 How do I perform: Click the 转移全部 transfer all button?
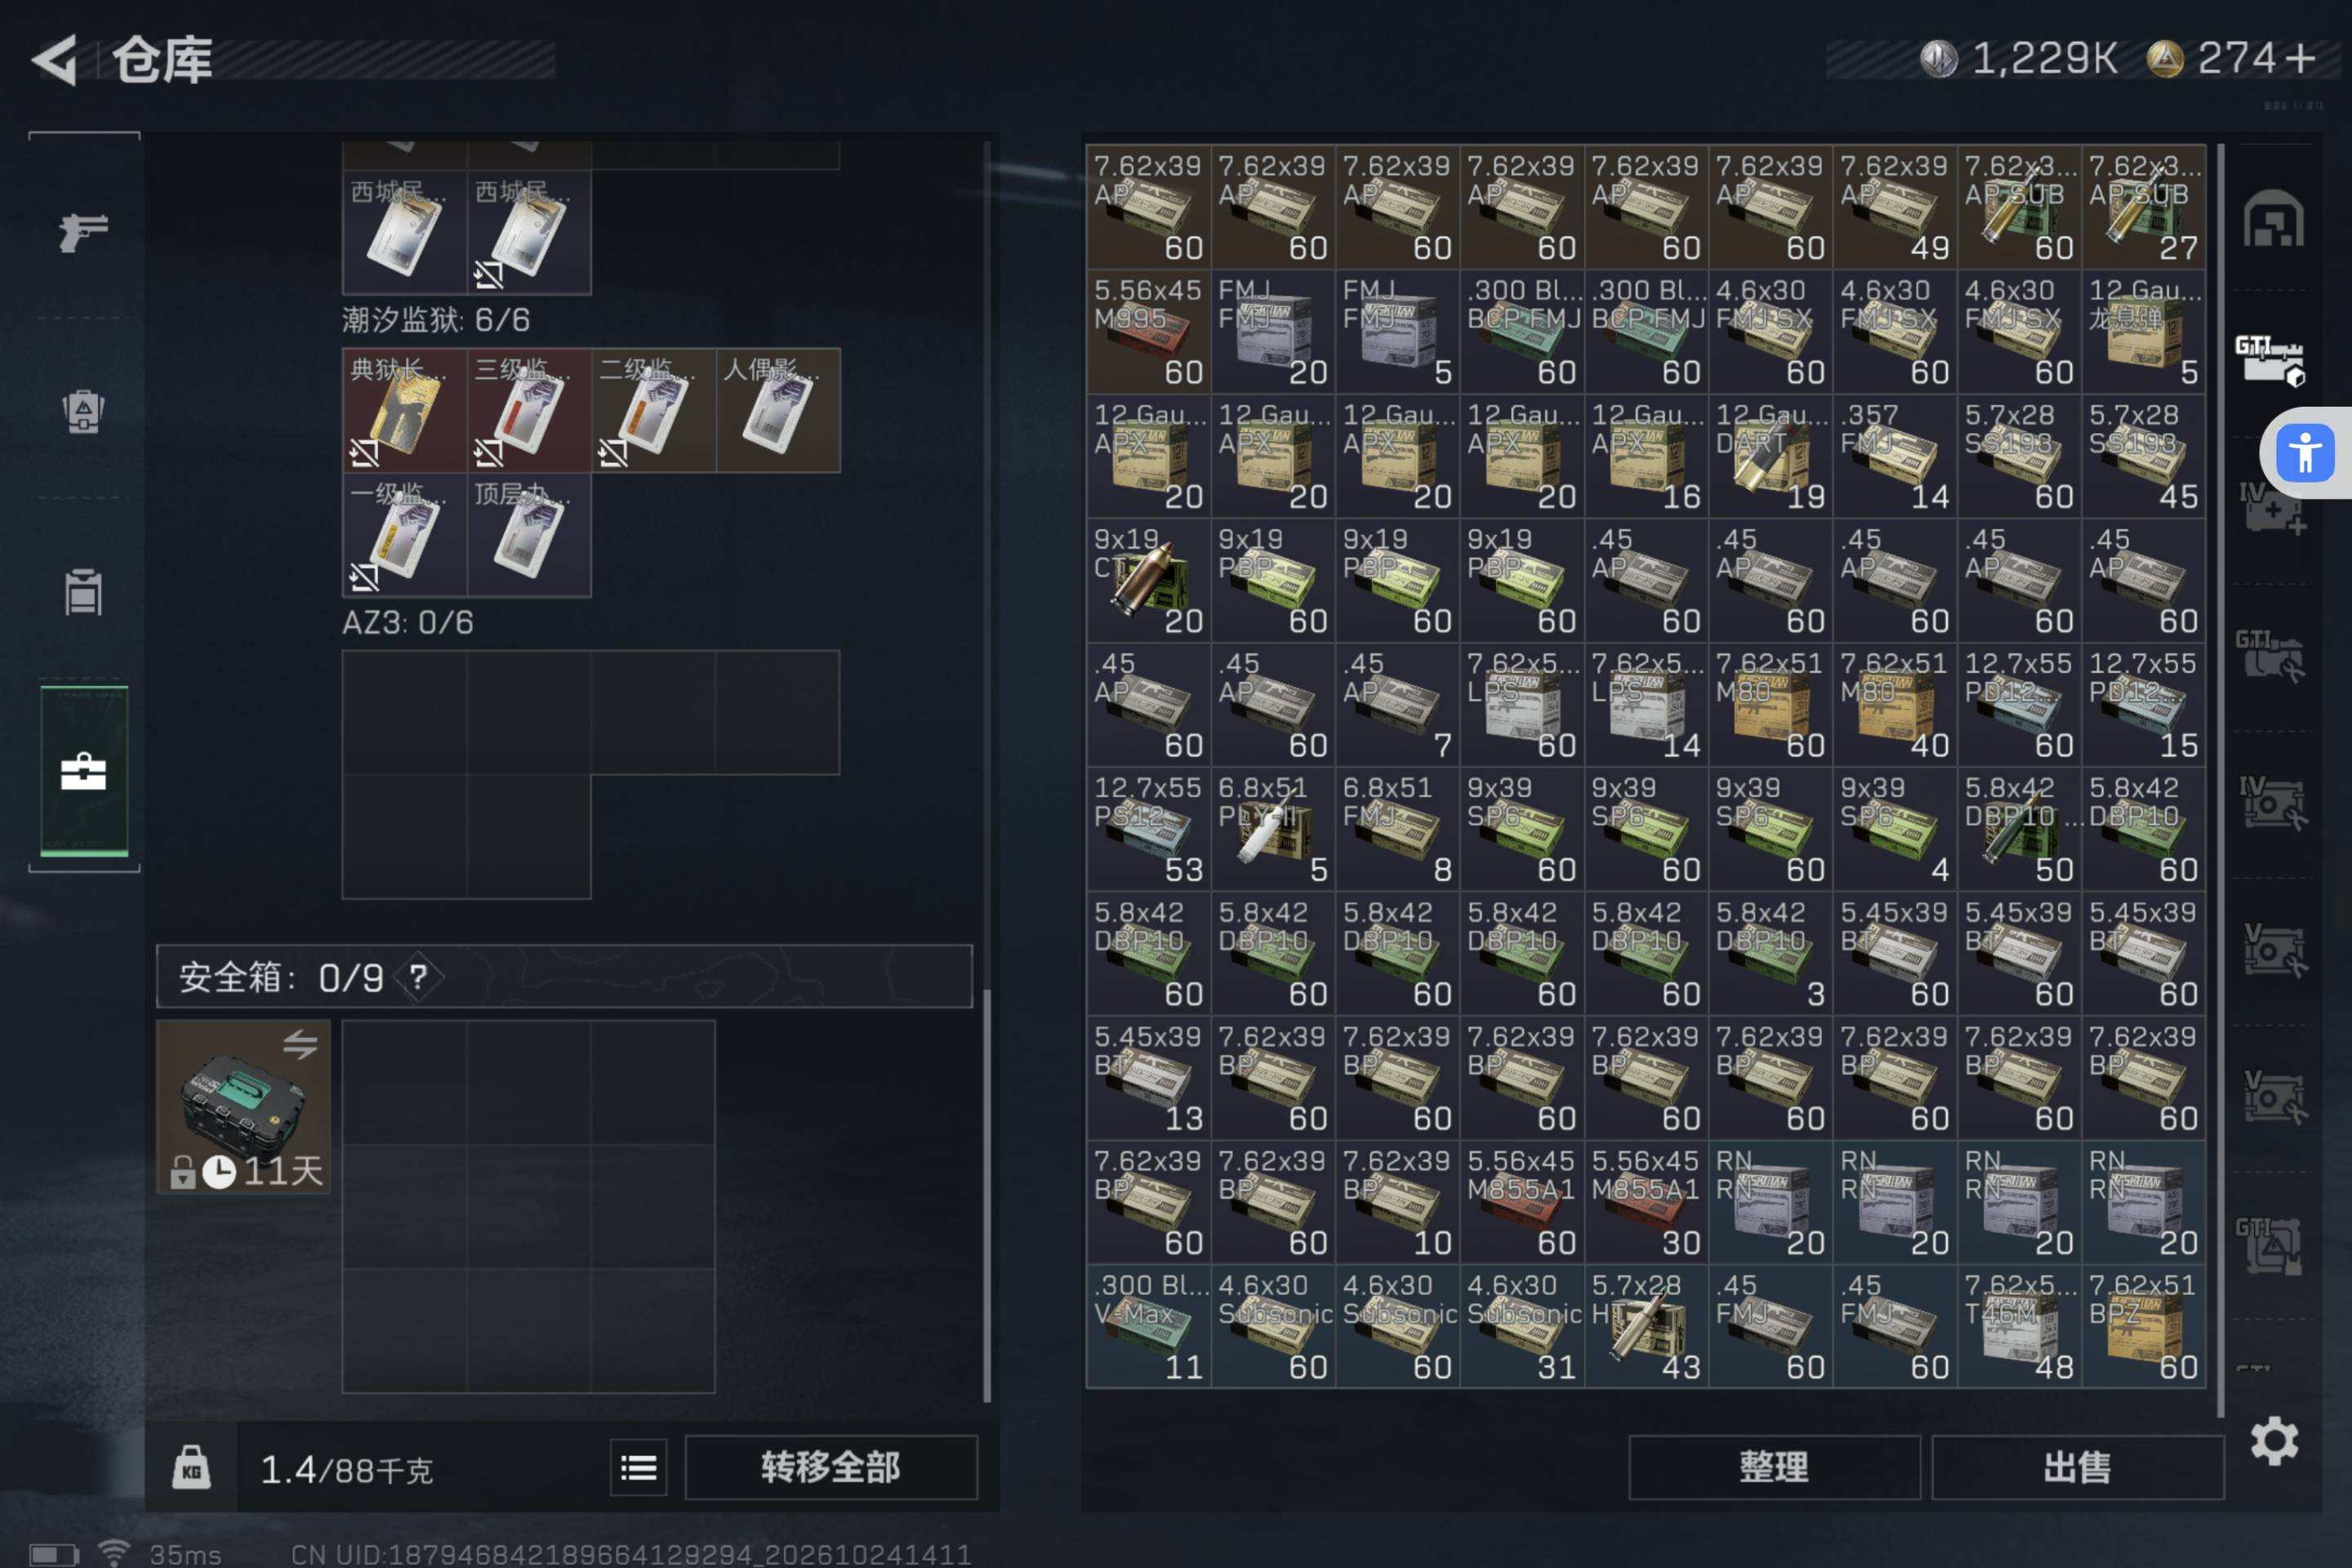click(831, 1467)
